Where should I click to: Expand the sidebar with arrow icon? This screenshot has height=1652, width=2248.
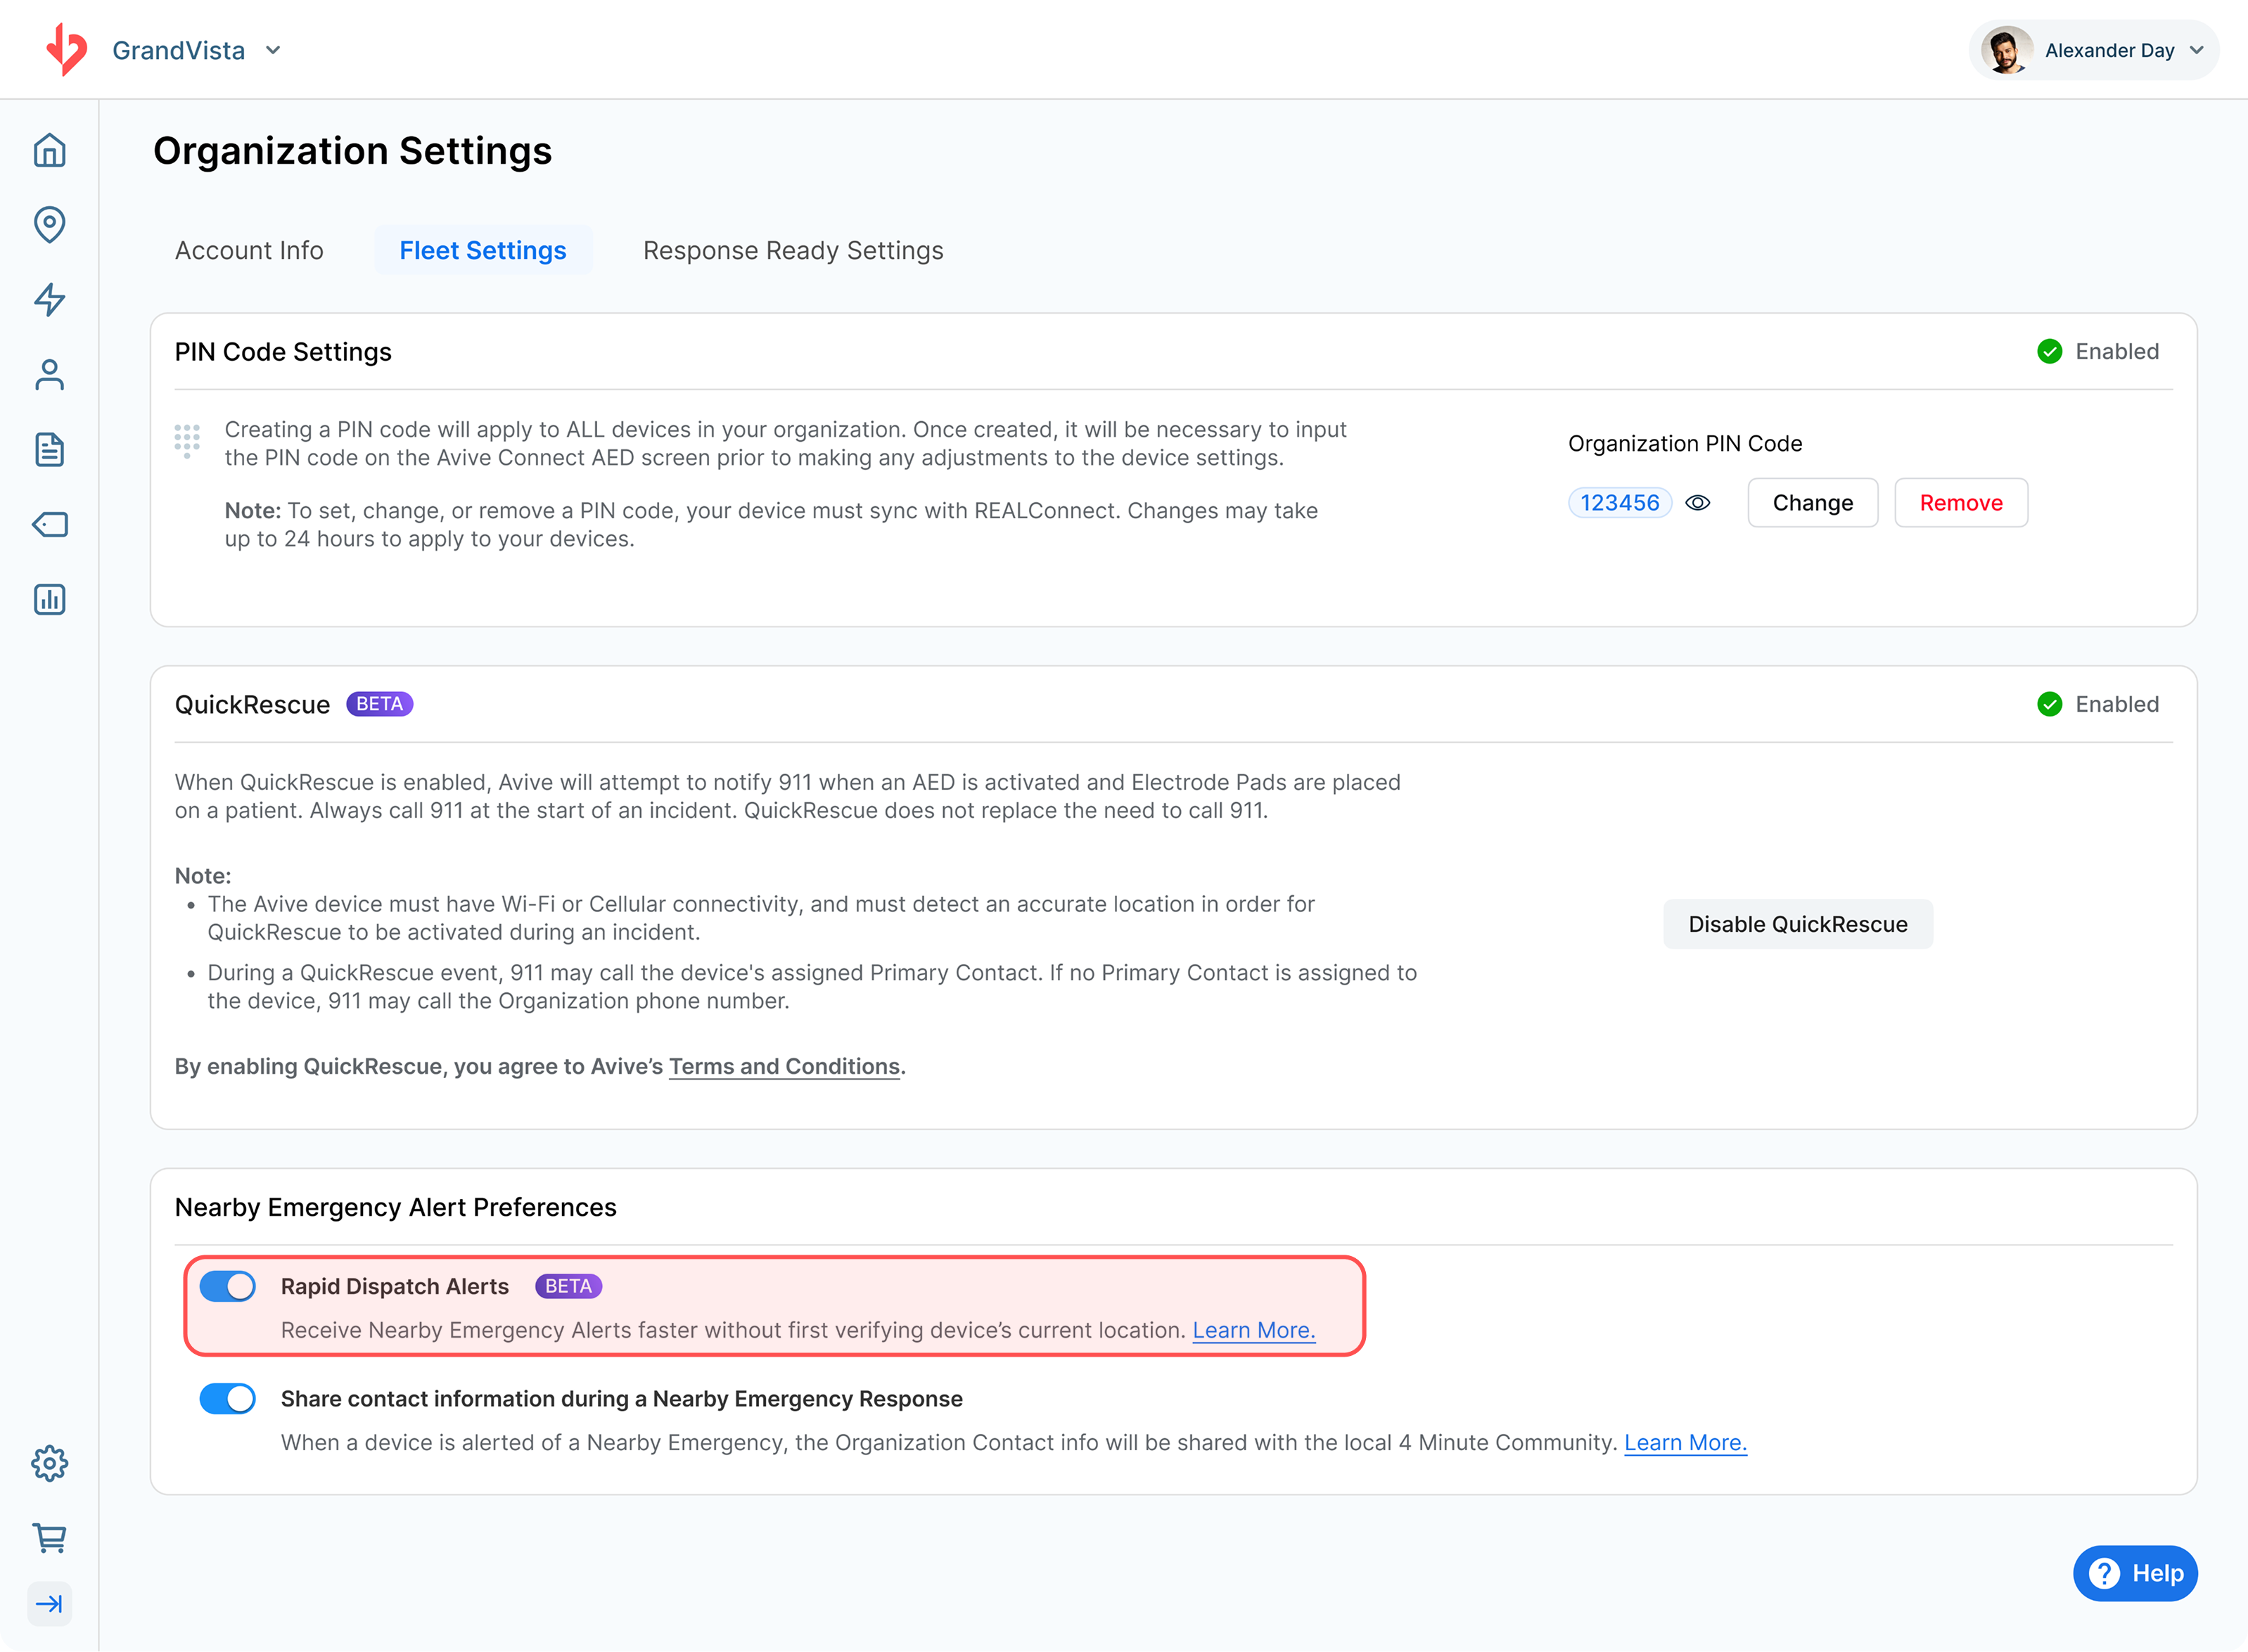tap(49, 1604)
